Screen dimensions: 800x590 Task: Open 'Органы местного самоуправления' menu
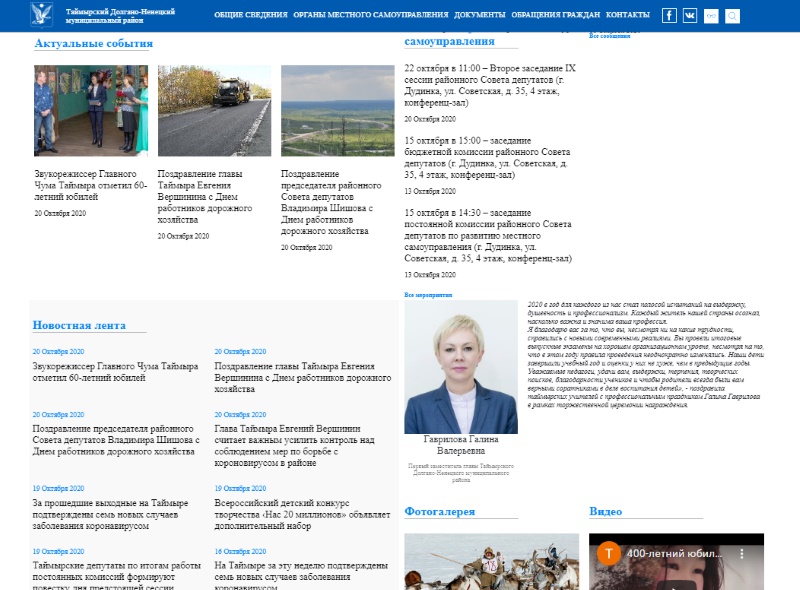pos(370,16)
